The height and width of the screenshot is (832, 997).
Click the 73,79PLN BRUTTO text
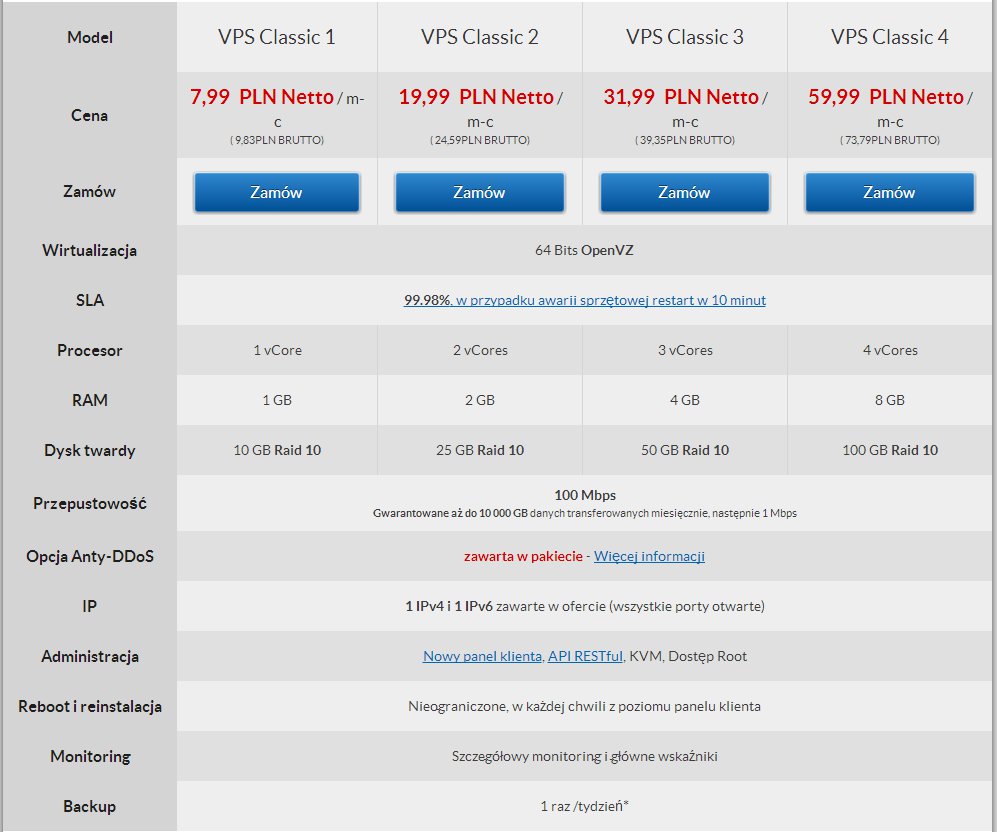[x=890, y=140]
